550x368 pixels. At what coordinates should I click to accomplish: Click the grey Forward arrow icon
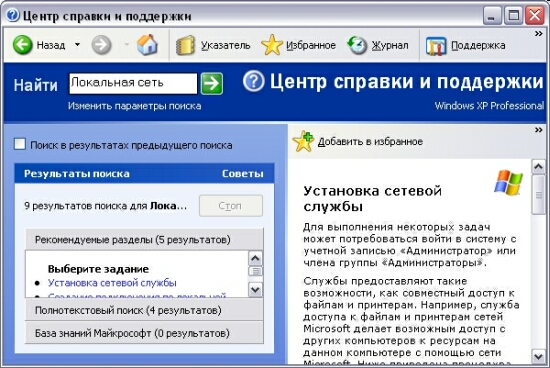click(x=101, y=45)
